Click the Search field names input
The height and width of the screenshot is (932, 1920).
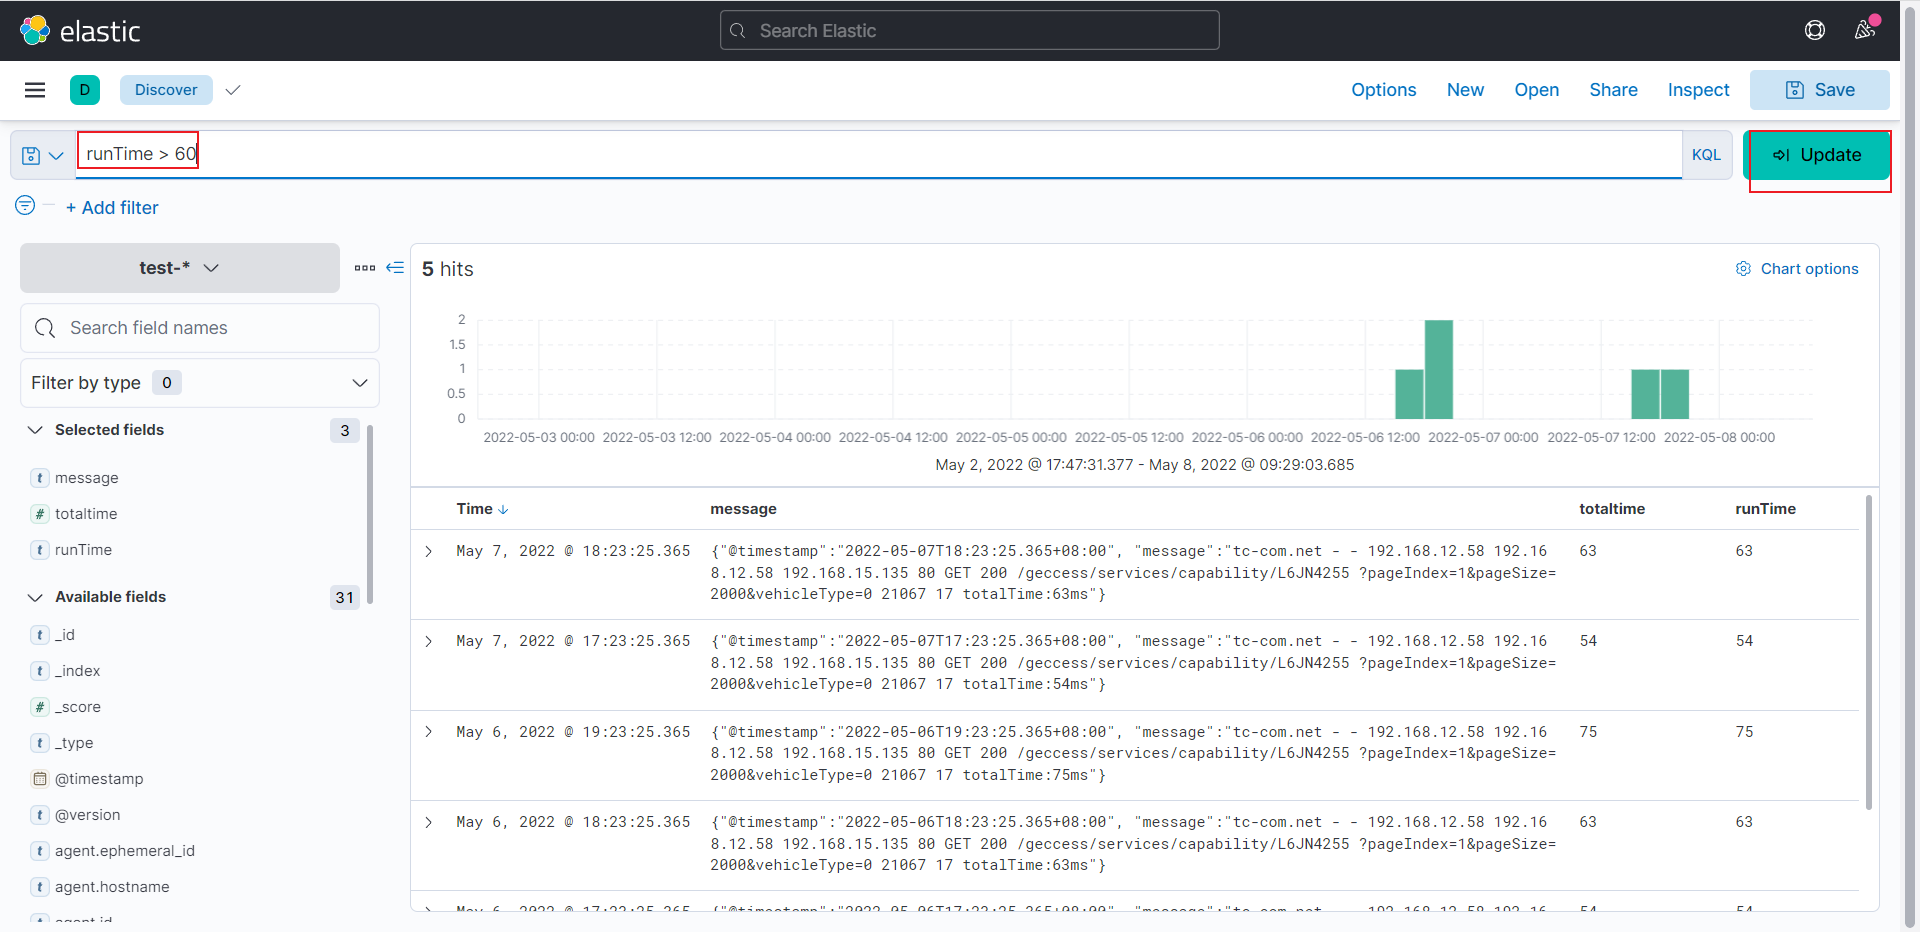[200, 328]
